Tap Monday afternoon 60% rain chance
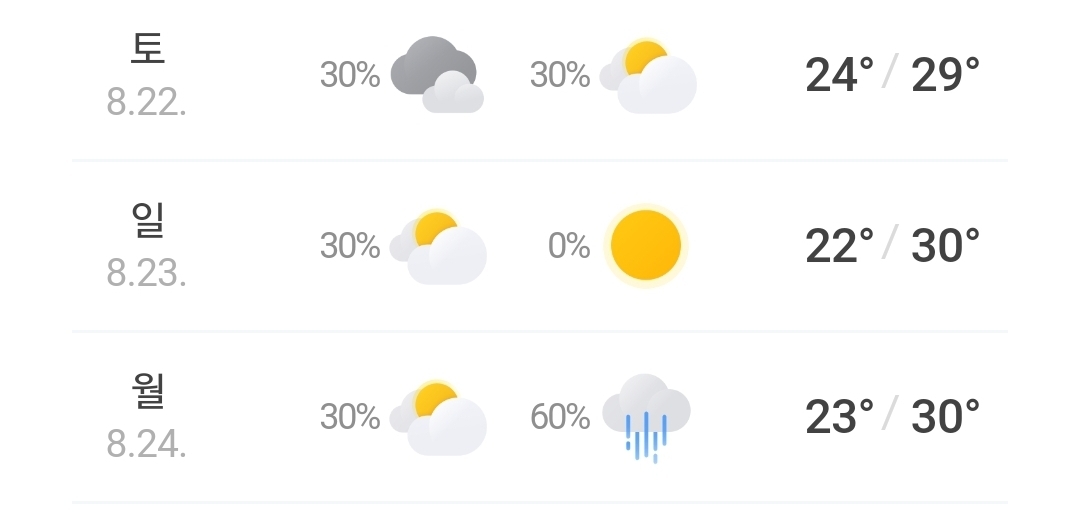This screenshot has width=1080, height=513. (x=560, y=417)
